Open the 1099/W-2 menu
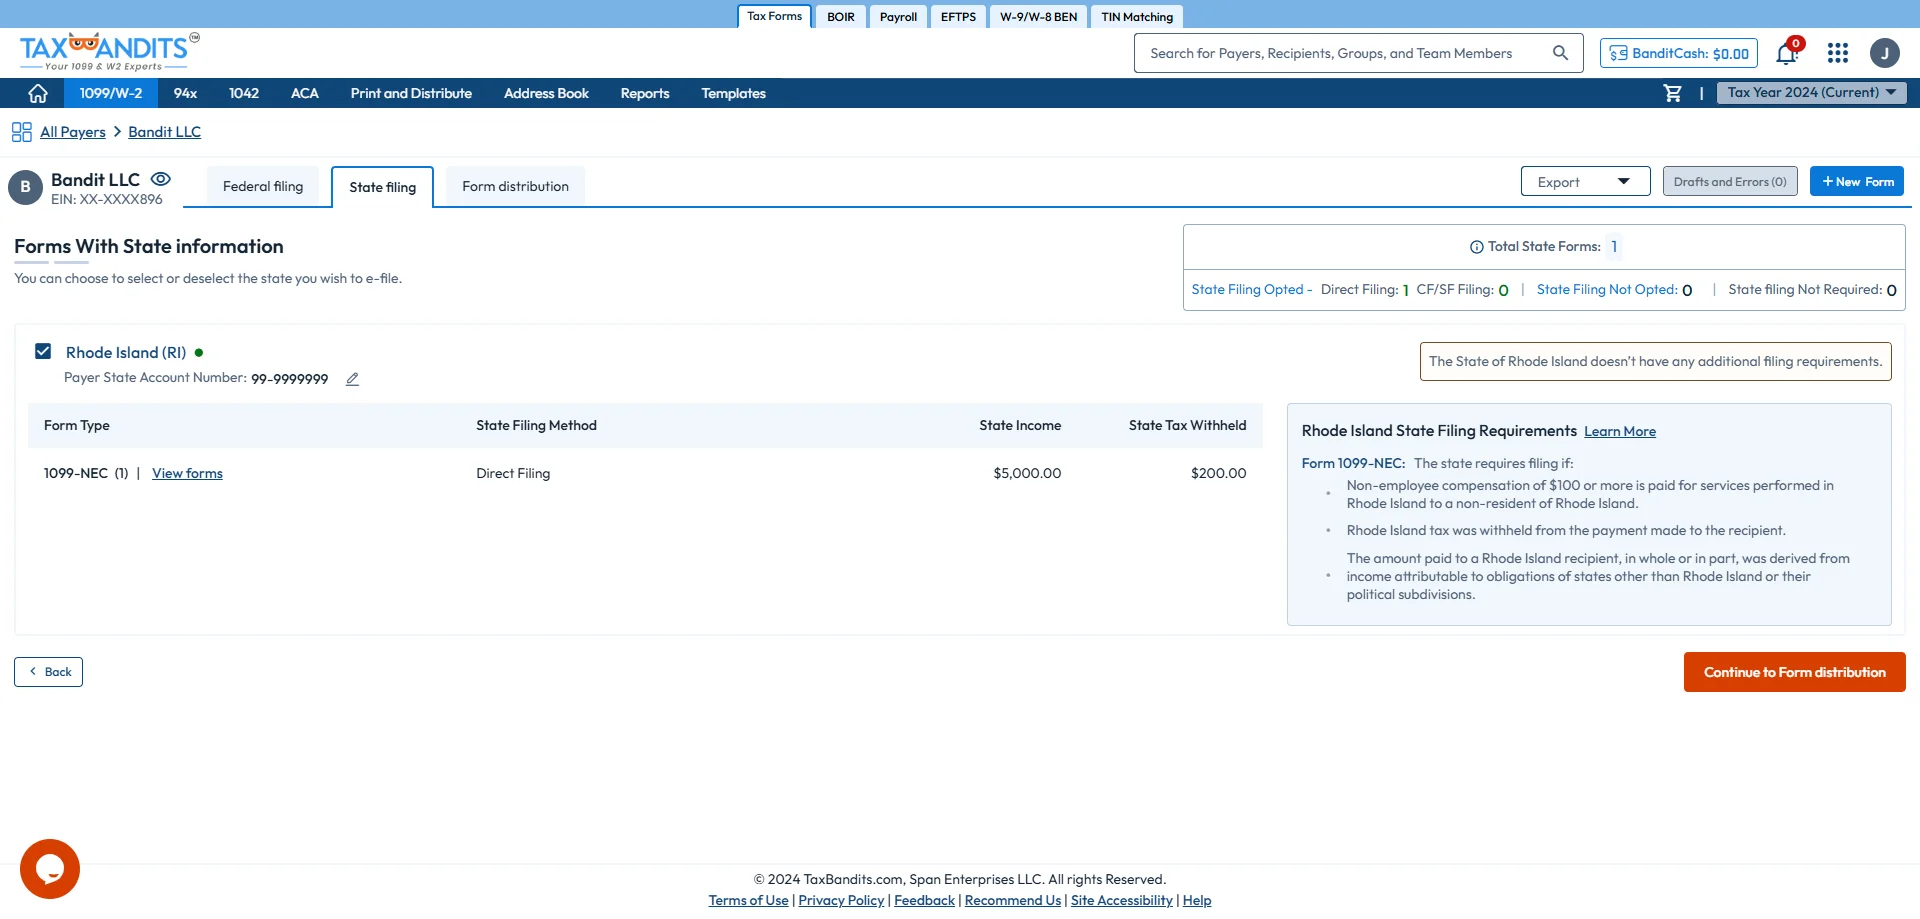The width and height of the screenshot is (1920, 919). (x=111, y=93)
